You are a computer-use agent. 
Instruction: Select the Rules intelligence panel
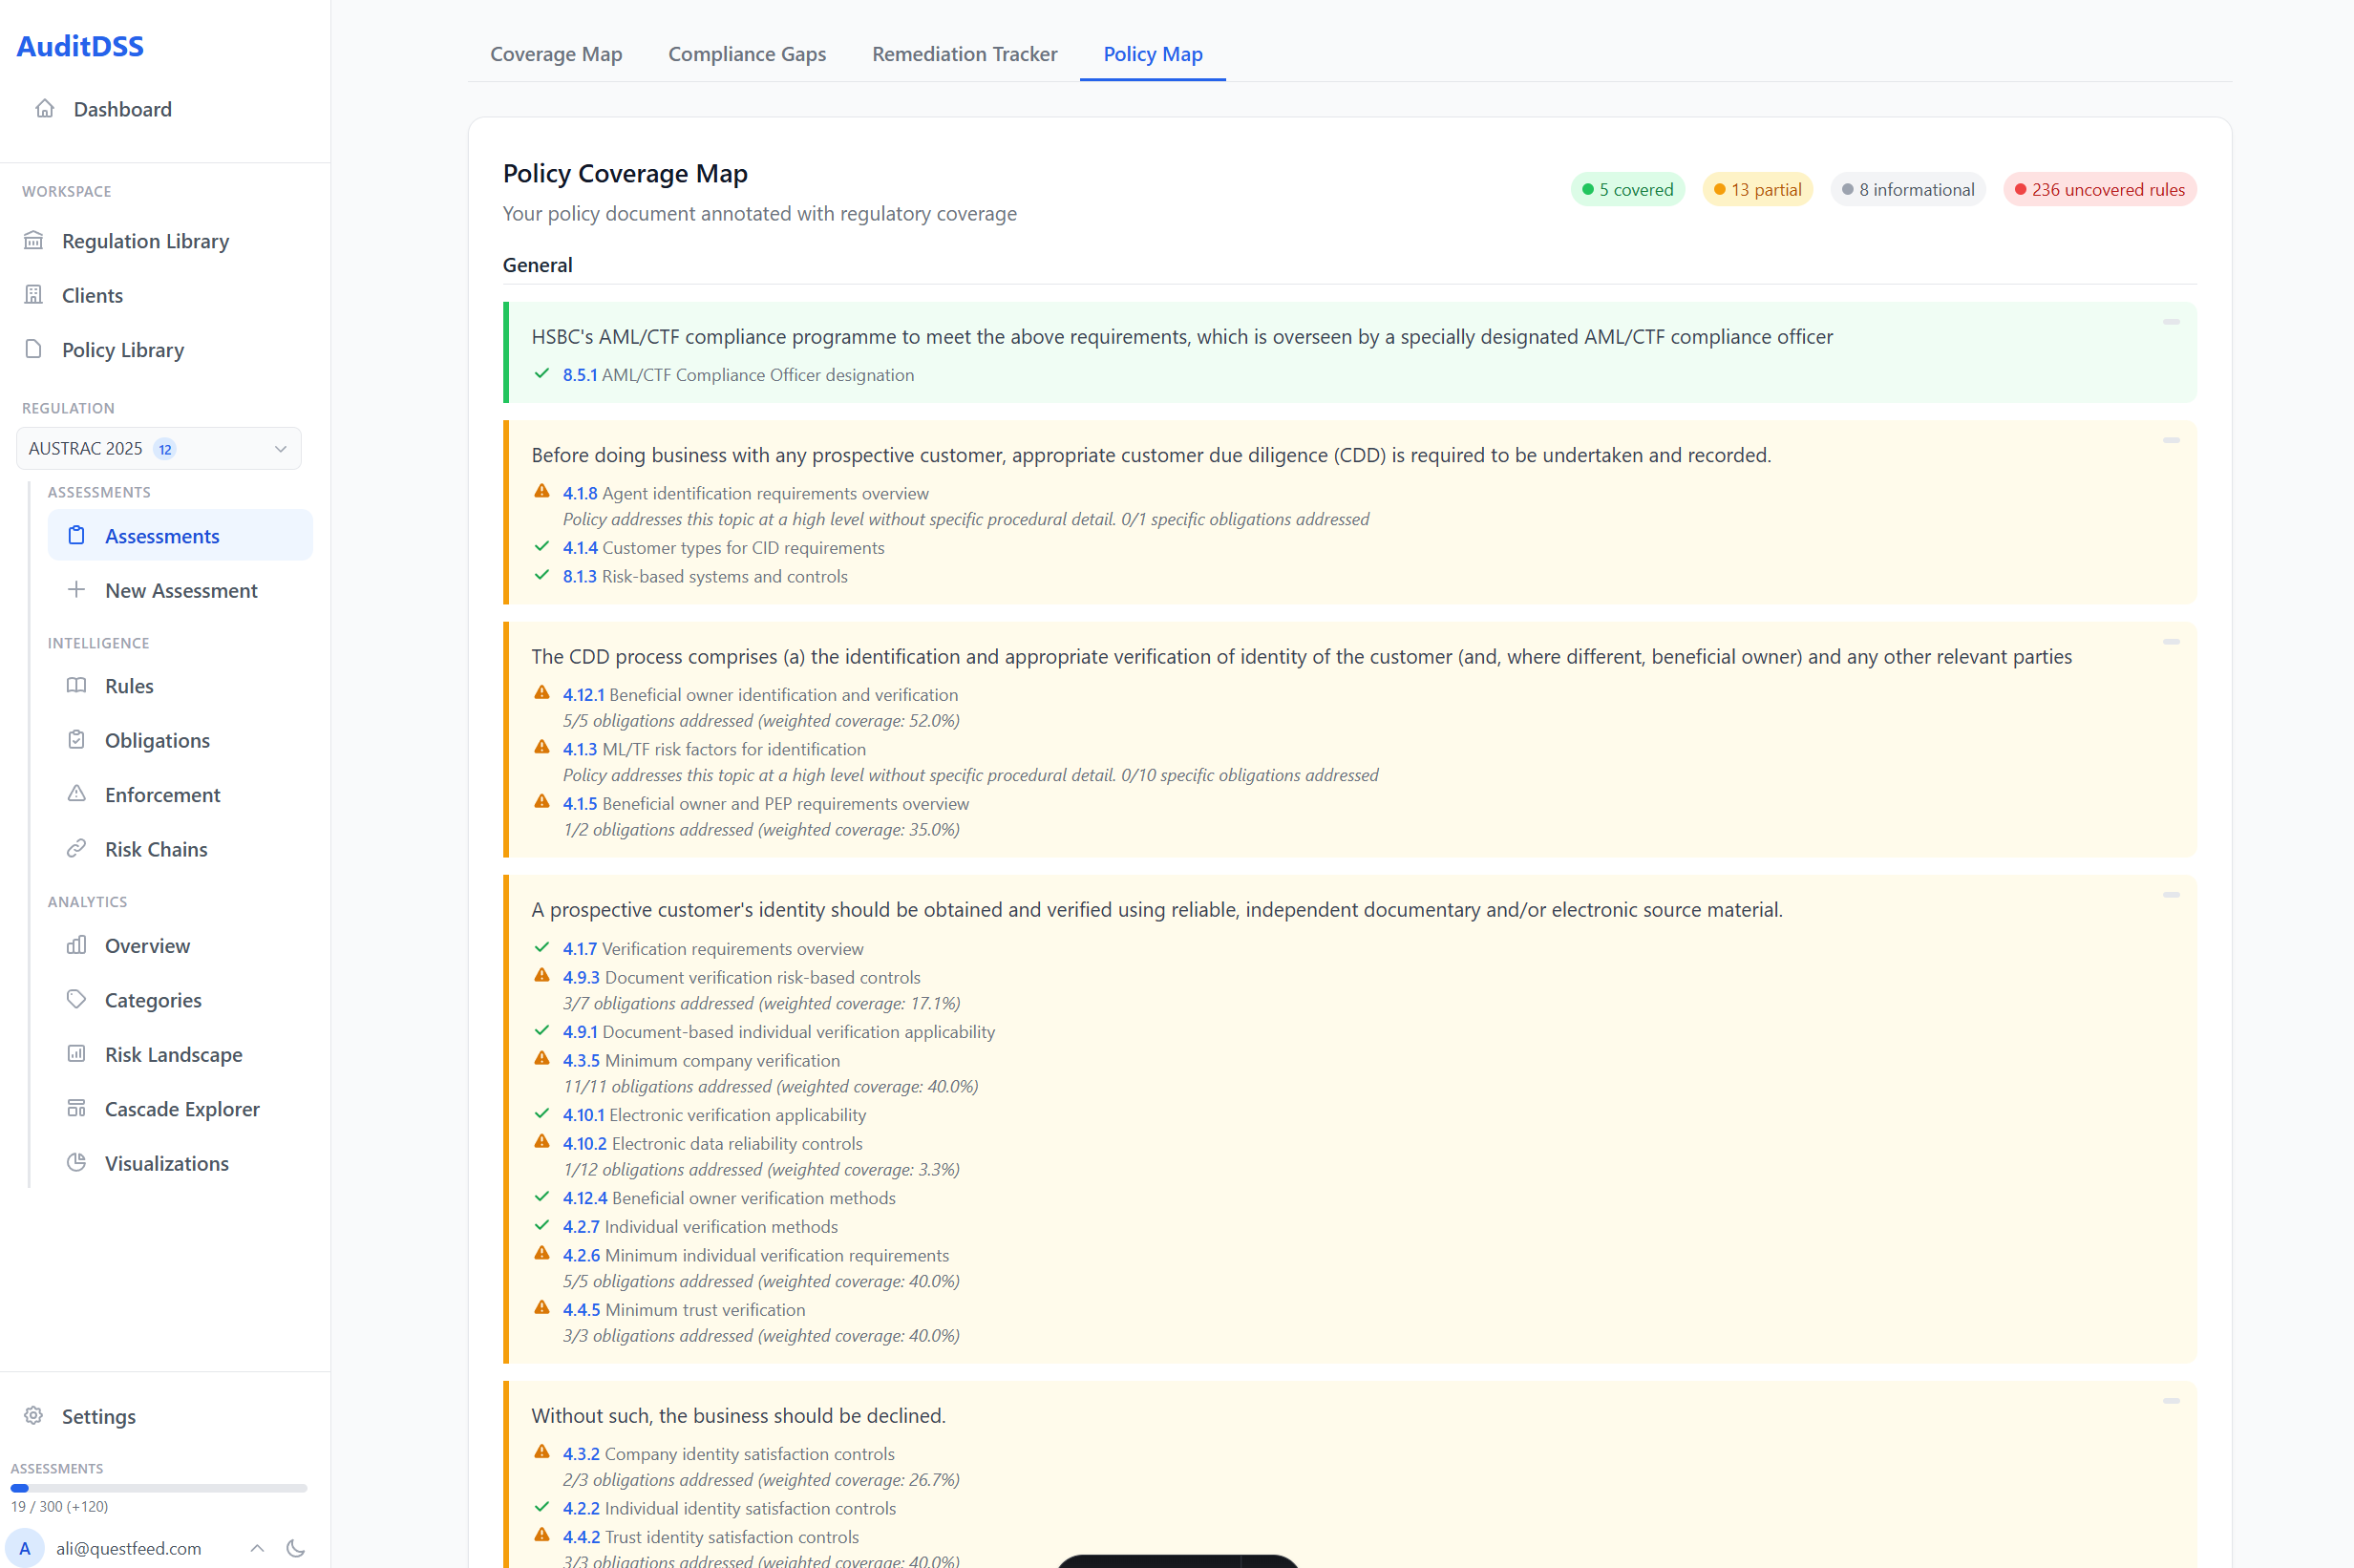tap(131, 686)
